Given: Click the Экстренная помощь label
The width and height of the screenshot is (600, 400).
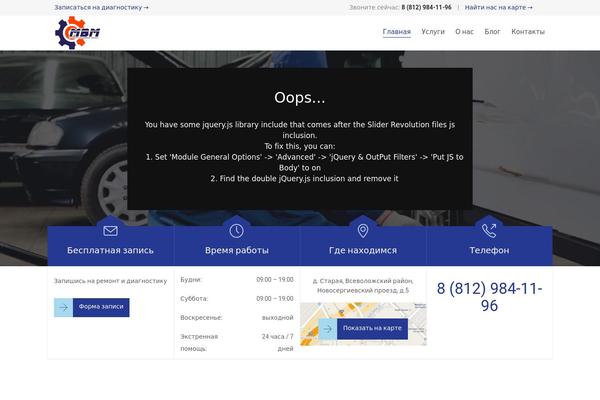Looking at the screenshot, I should pyautogui.click(x=199, y=343).
